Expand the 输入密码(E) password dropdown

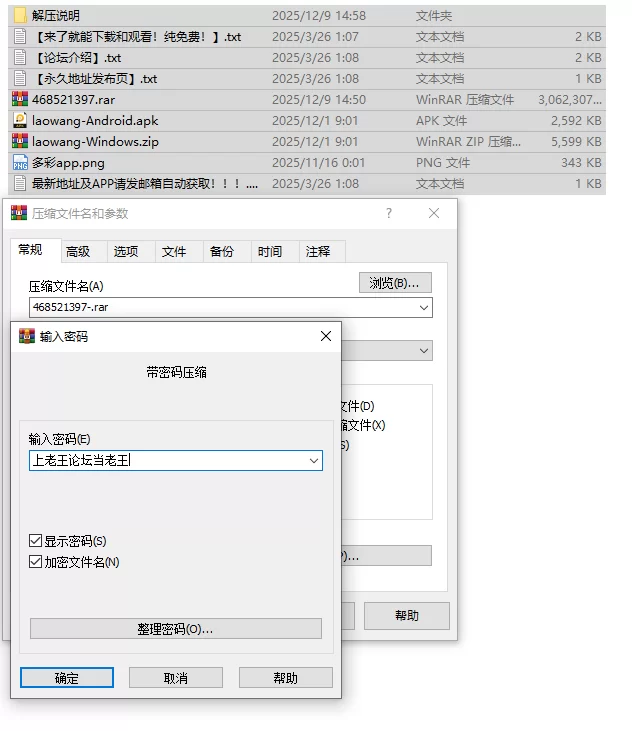pos(314,461)
